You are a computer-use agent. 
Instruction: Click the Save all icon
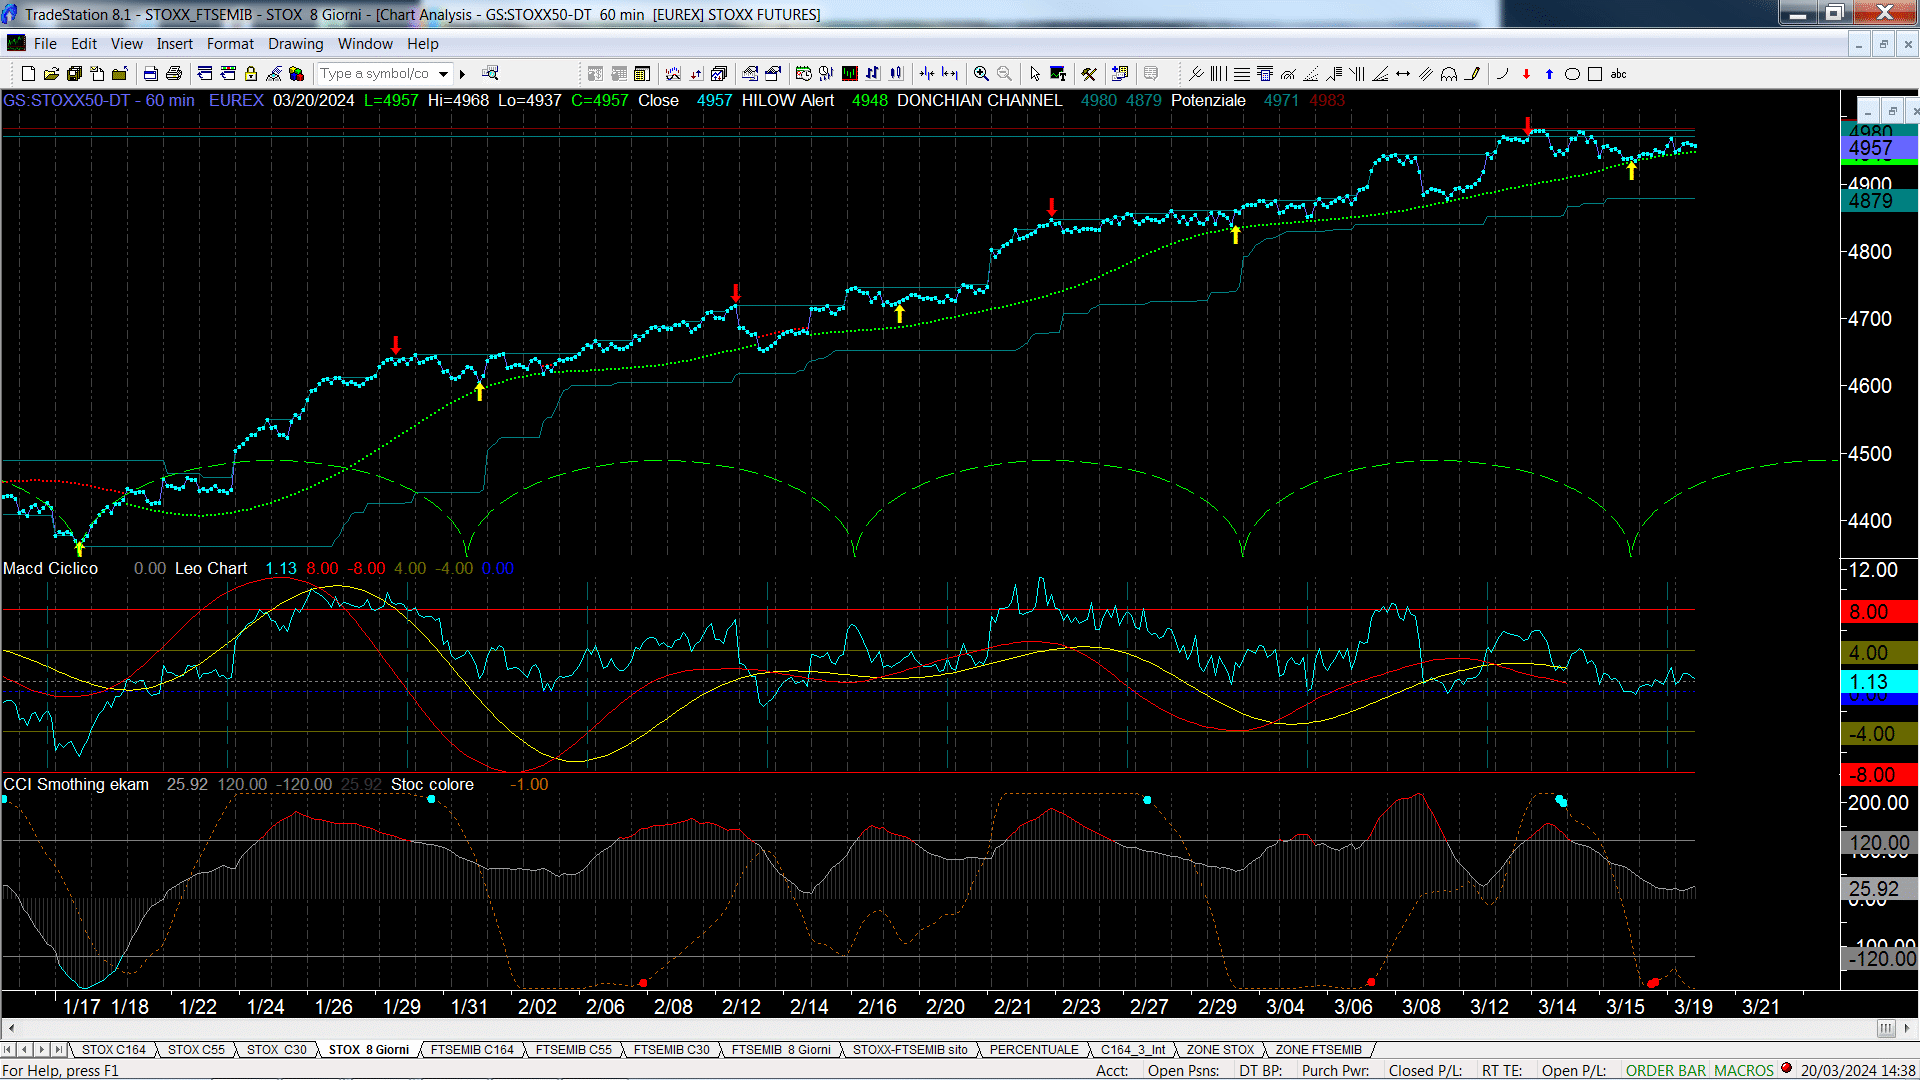(74, 74)
